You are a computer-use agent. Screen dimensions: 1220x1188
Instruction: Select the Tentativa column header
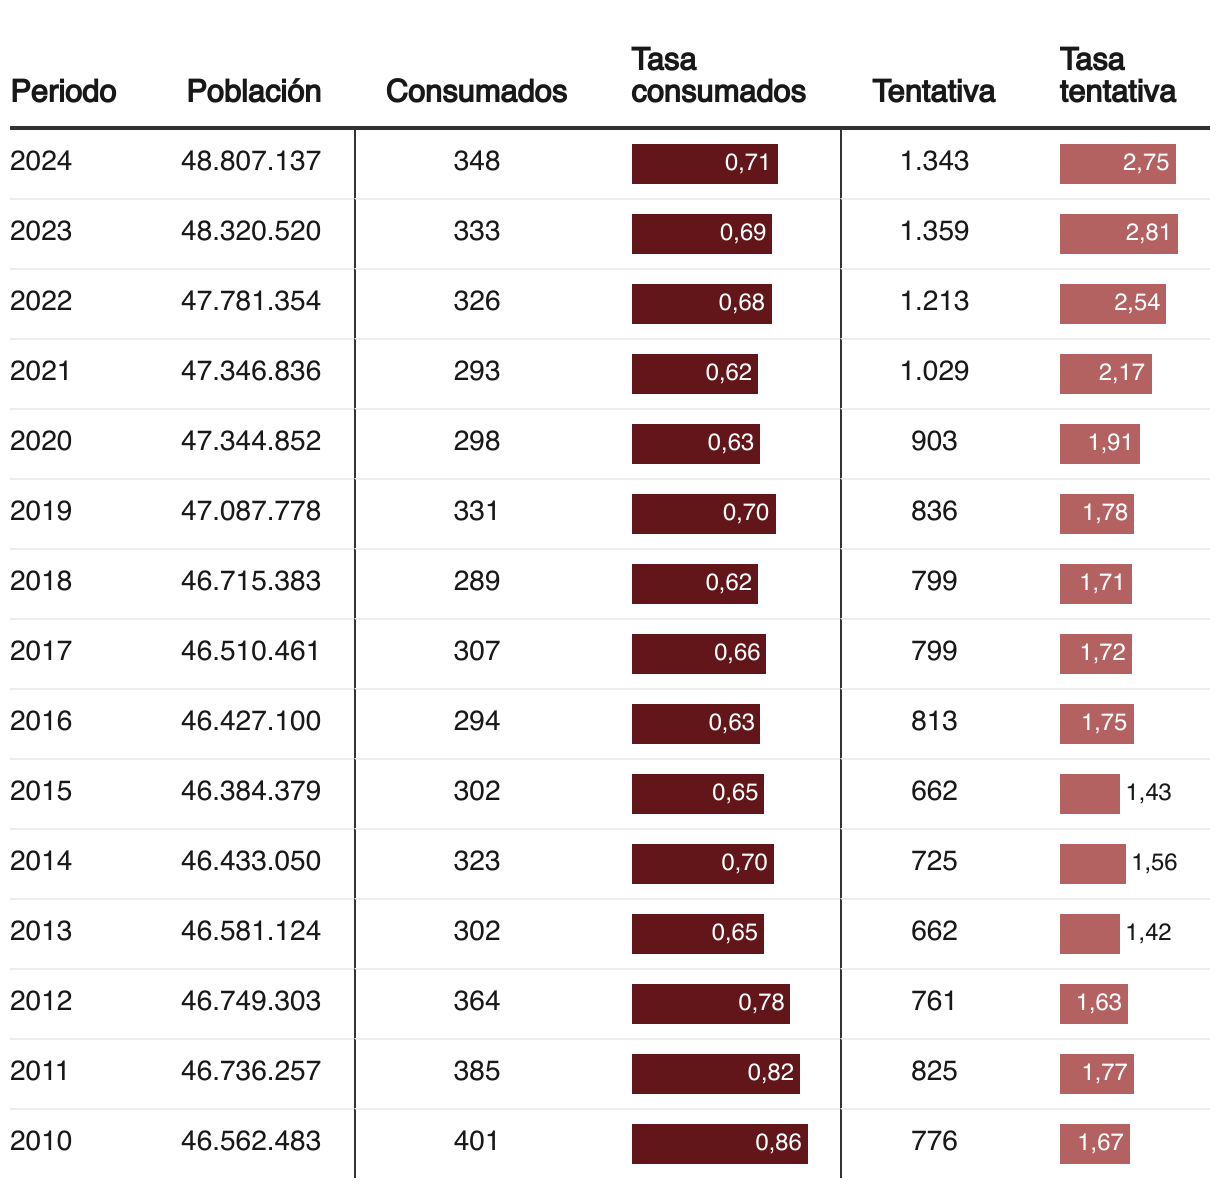pyautogui.click(x=934, y=91)
